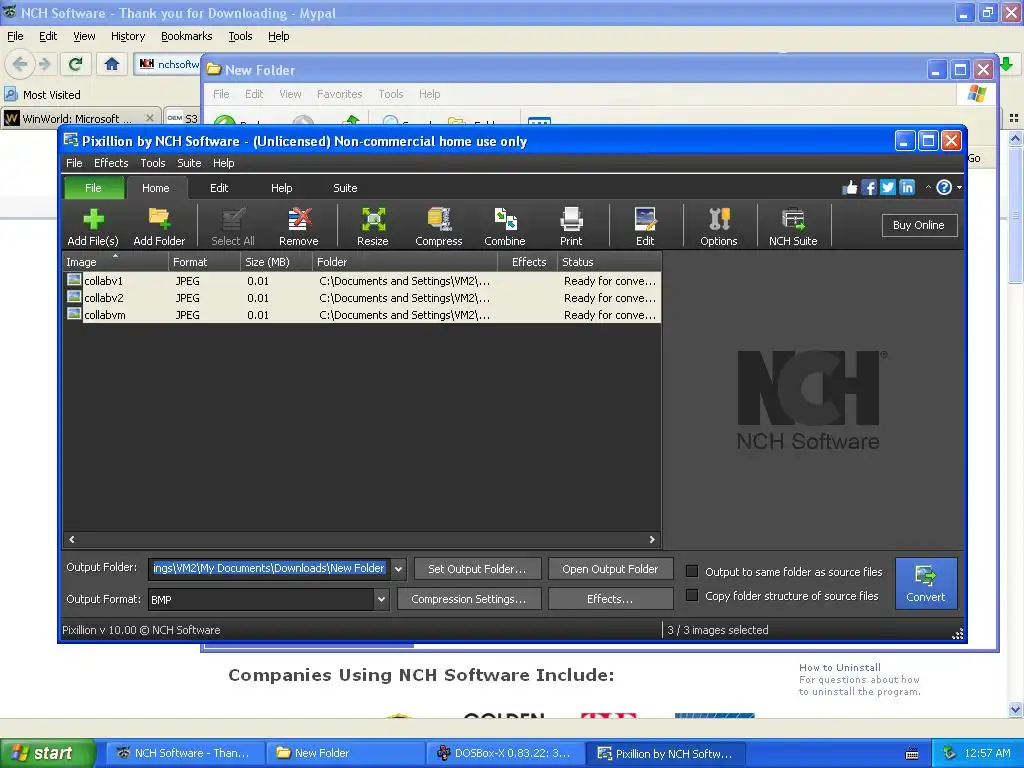Image resolution: width=1024 pixels, height=768 pixels.
Task: Open the History menu in Mypal
Action: pyautogui.click(x=128, y=37)
